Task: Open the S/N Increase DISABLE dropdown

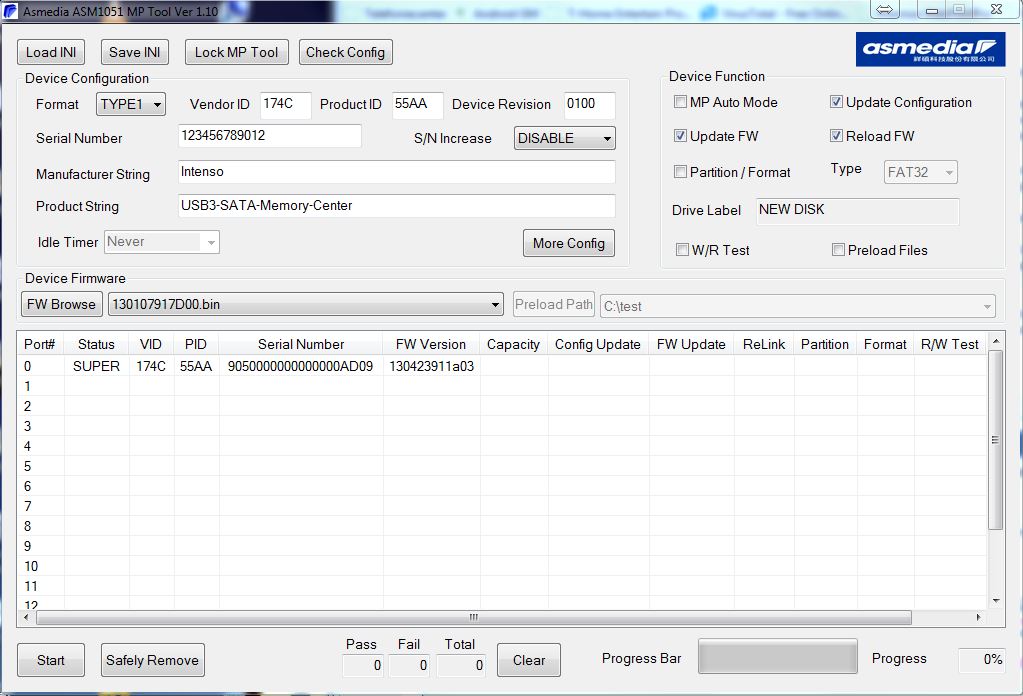Action: (x=564, y=138)
